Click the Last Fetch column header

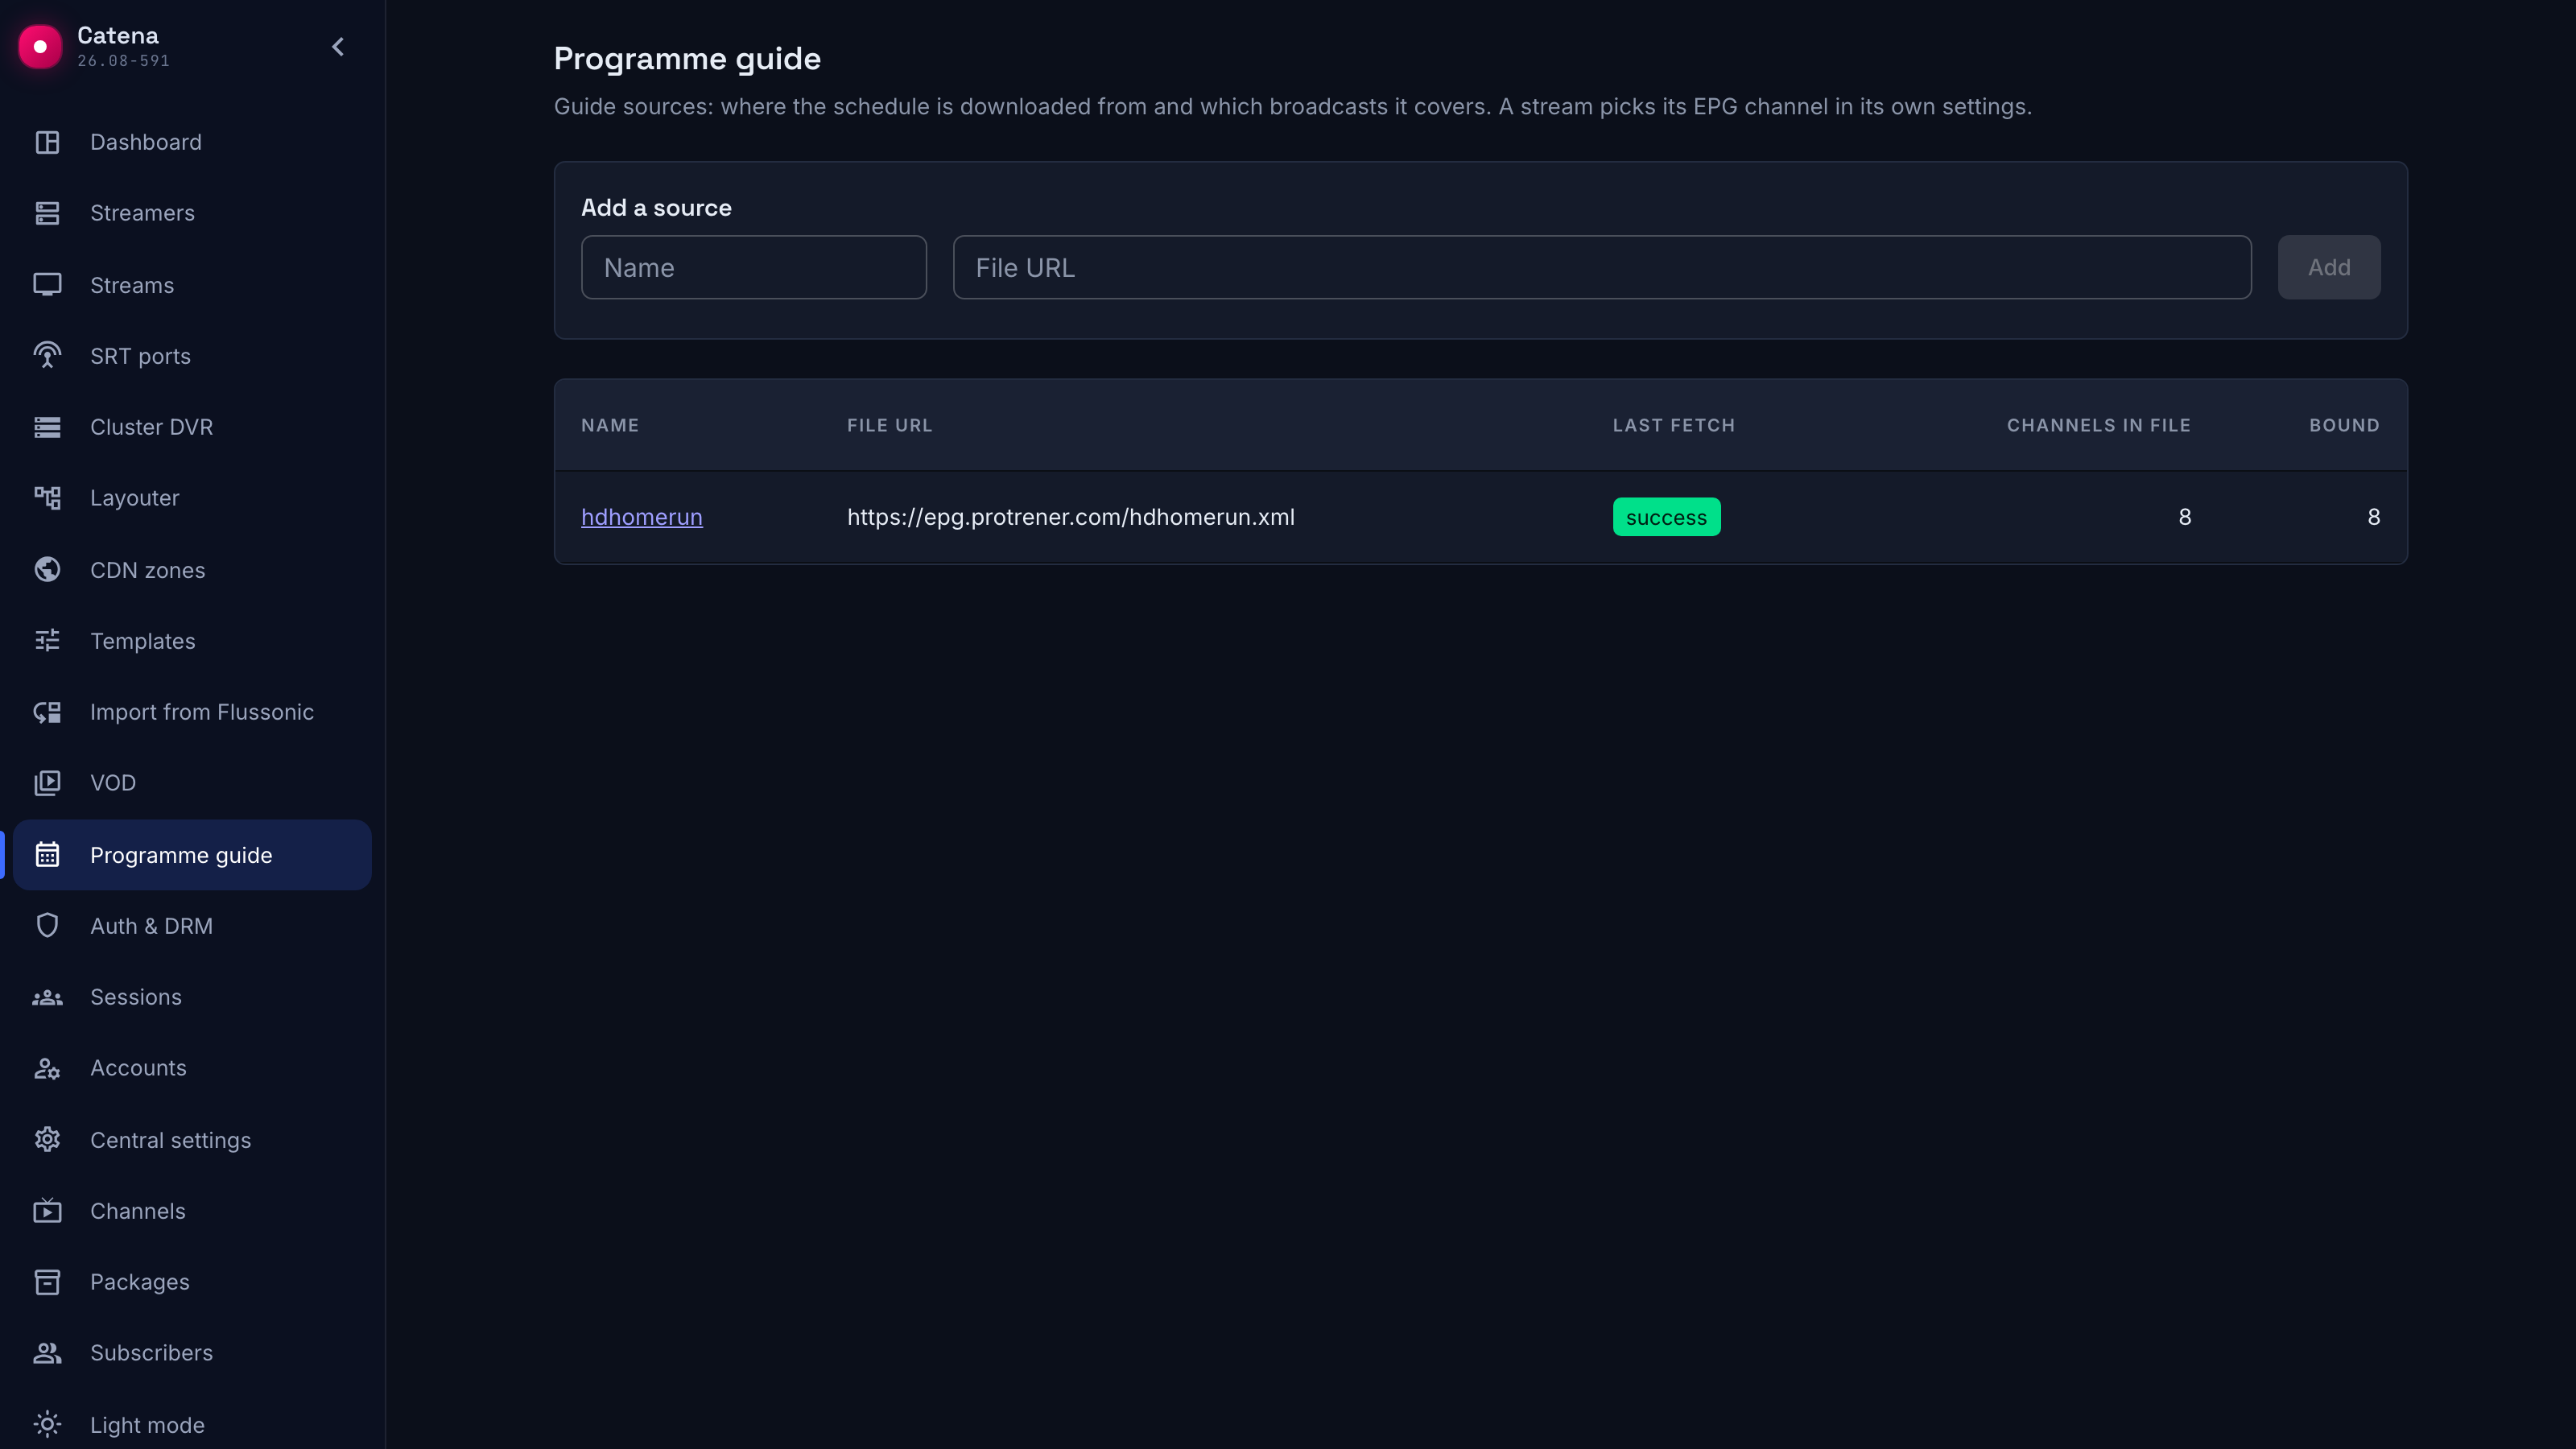coord(1674,425)
